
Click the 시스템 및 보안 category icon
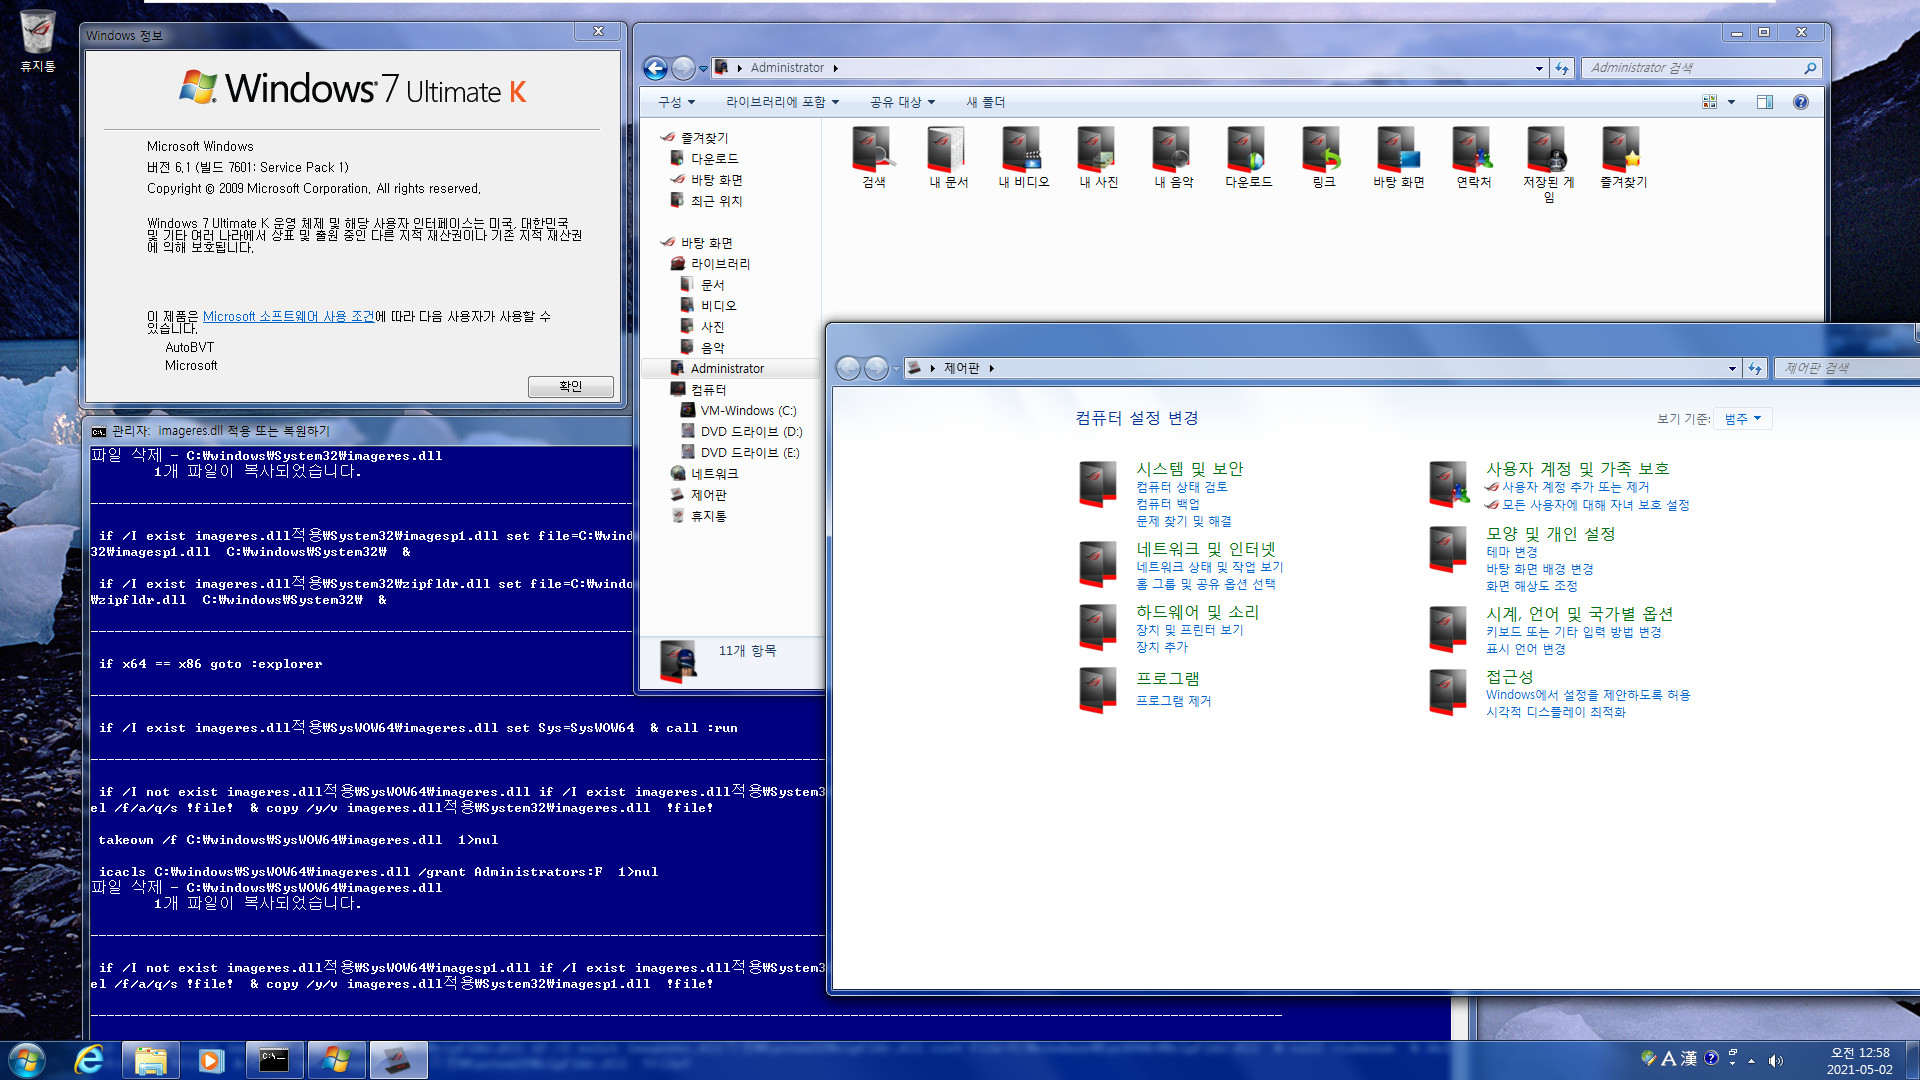pyautogui.click(x=1098, y=484)
